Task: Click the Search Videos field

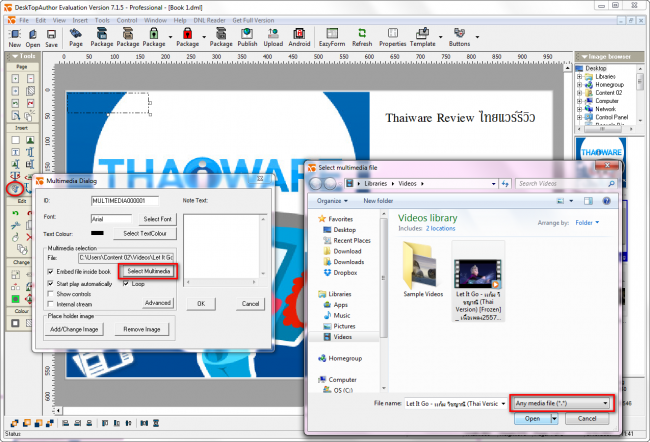Action: click(565, 184)
